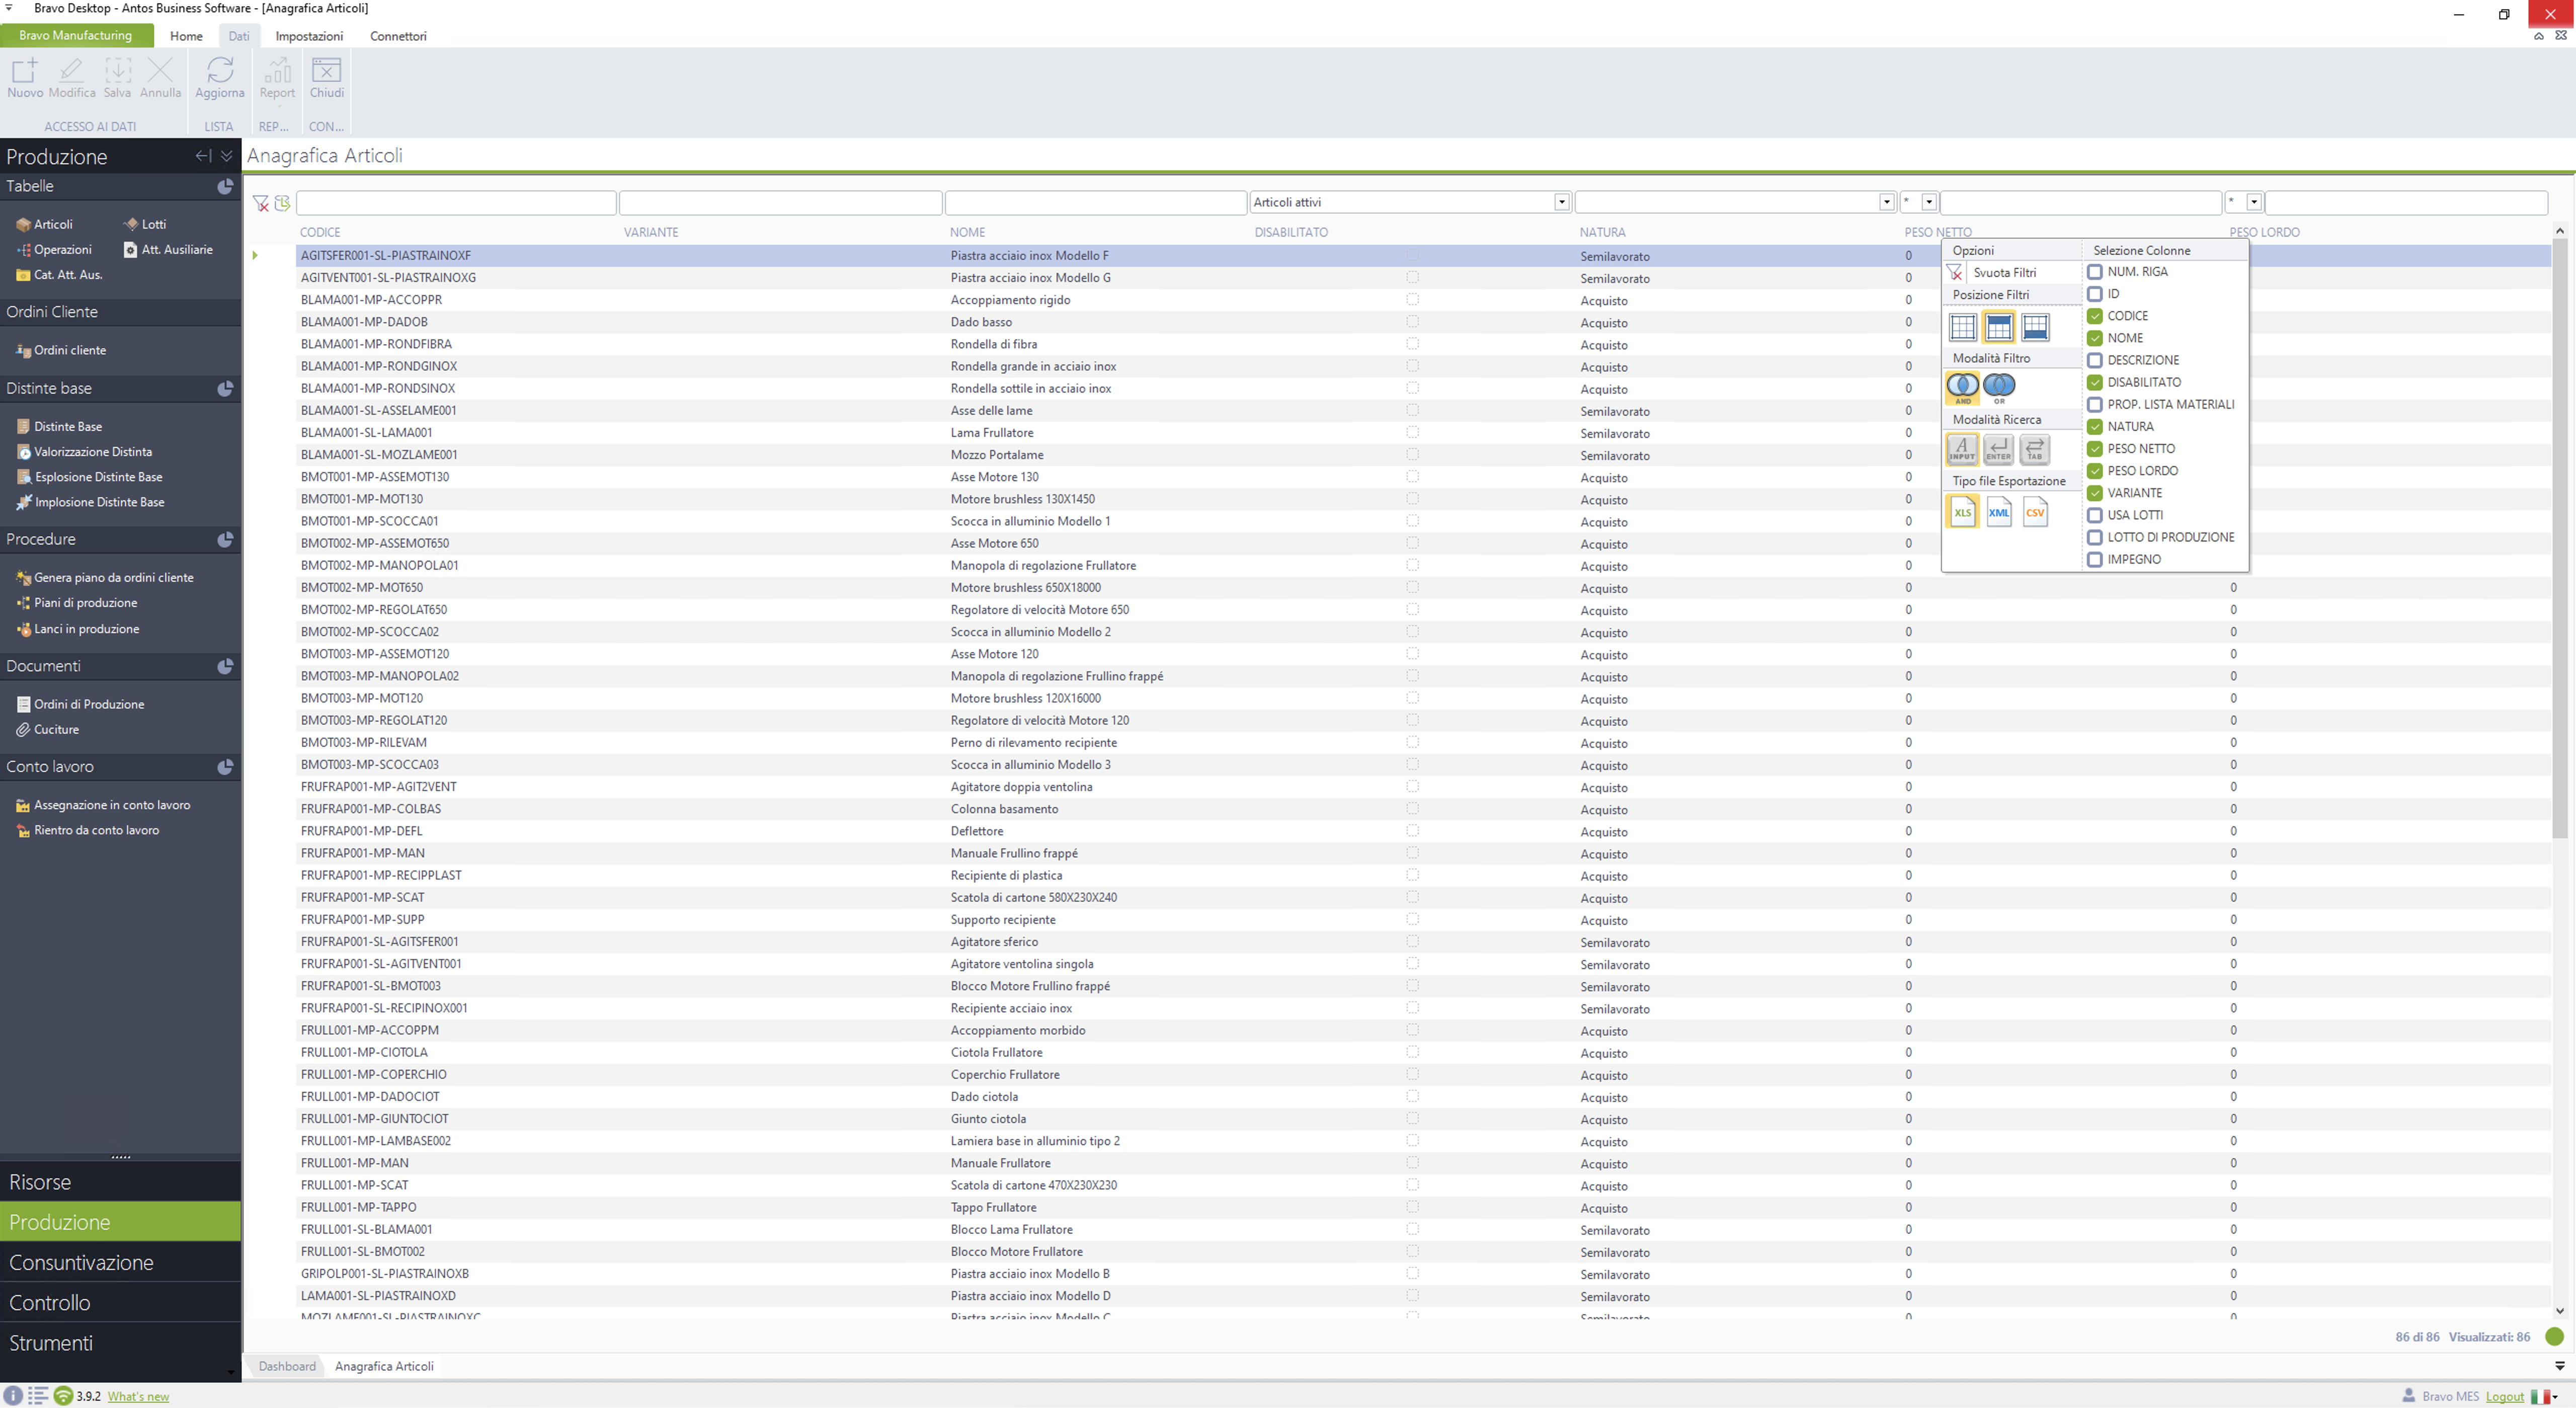The image size is (2576, 1408).
Task: Open the Consuntivazione module
Action: tap(120, 1262)
